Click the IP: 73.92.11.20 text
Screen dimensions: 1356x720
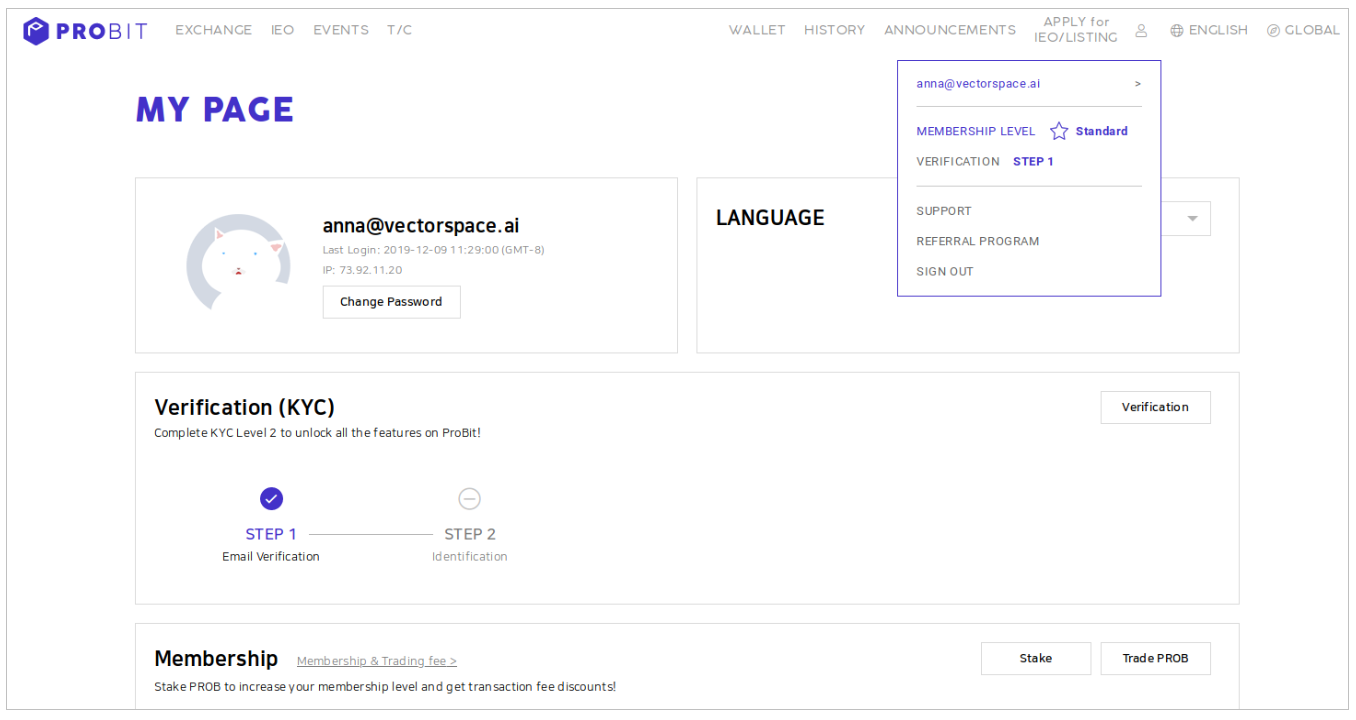tap(362, 270)
